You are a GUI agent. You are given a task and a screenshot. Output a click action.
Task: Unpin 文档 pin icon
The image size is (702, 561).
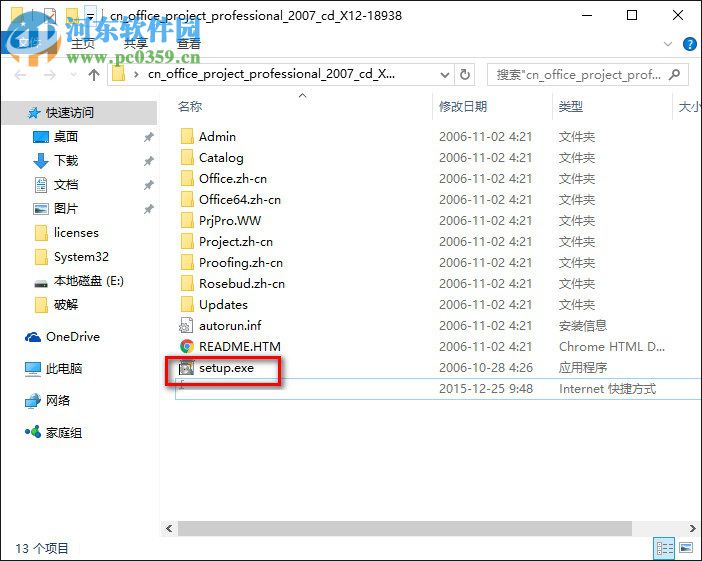coord(149,185)
